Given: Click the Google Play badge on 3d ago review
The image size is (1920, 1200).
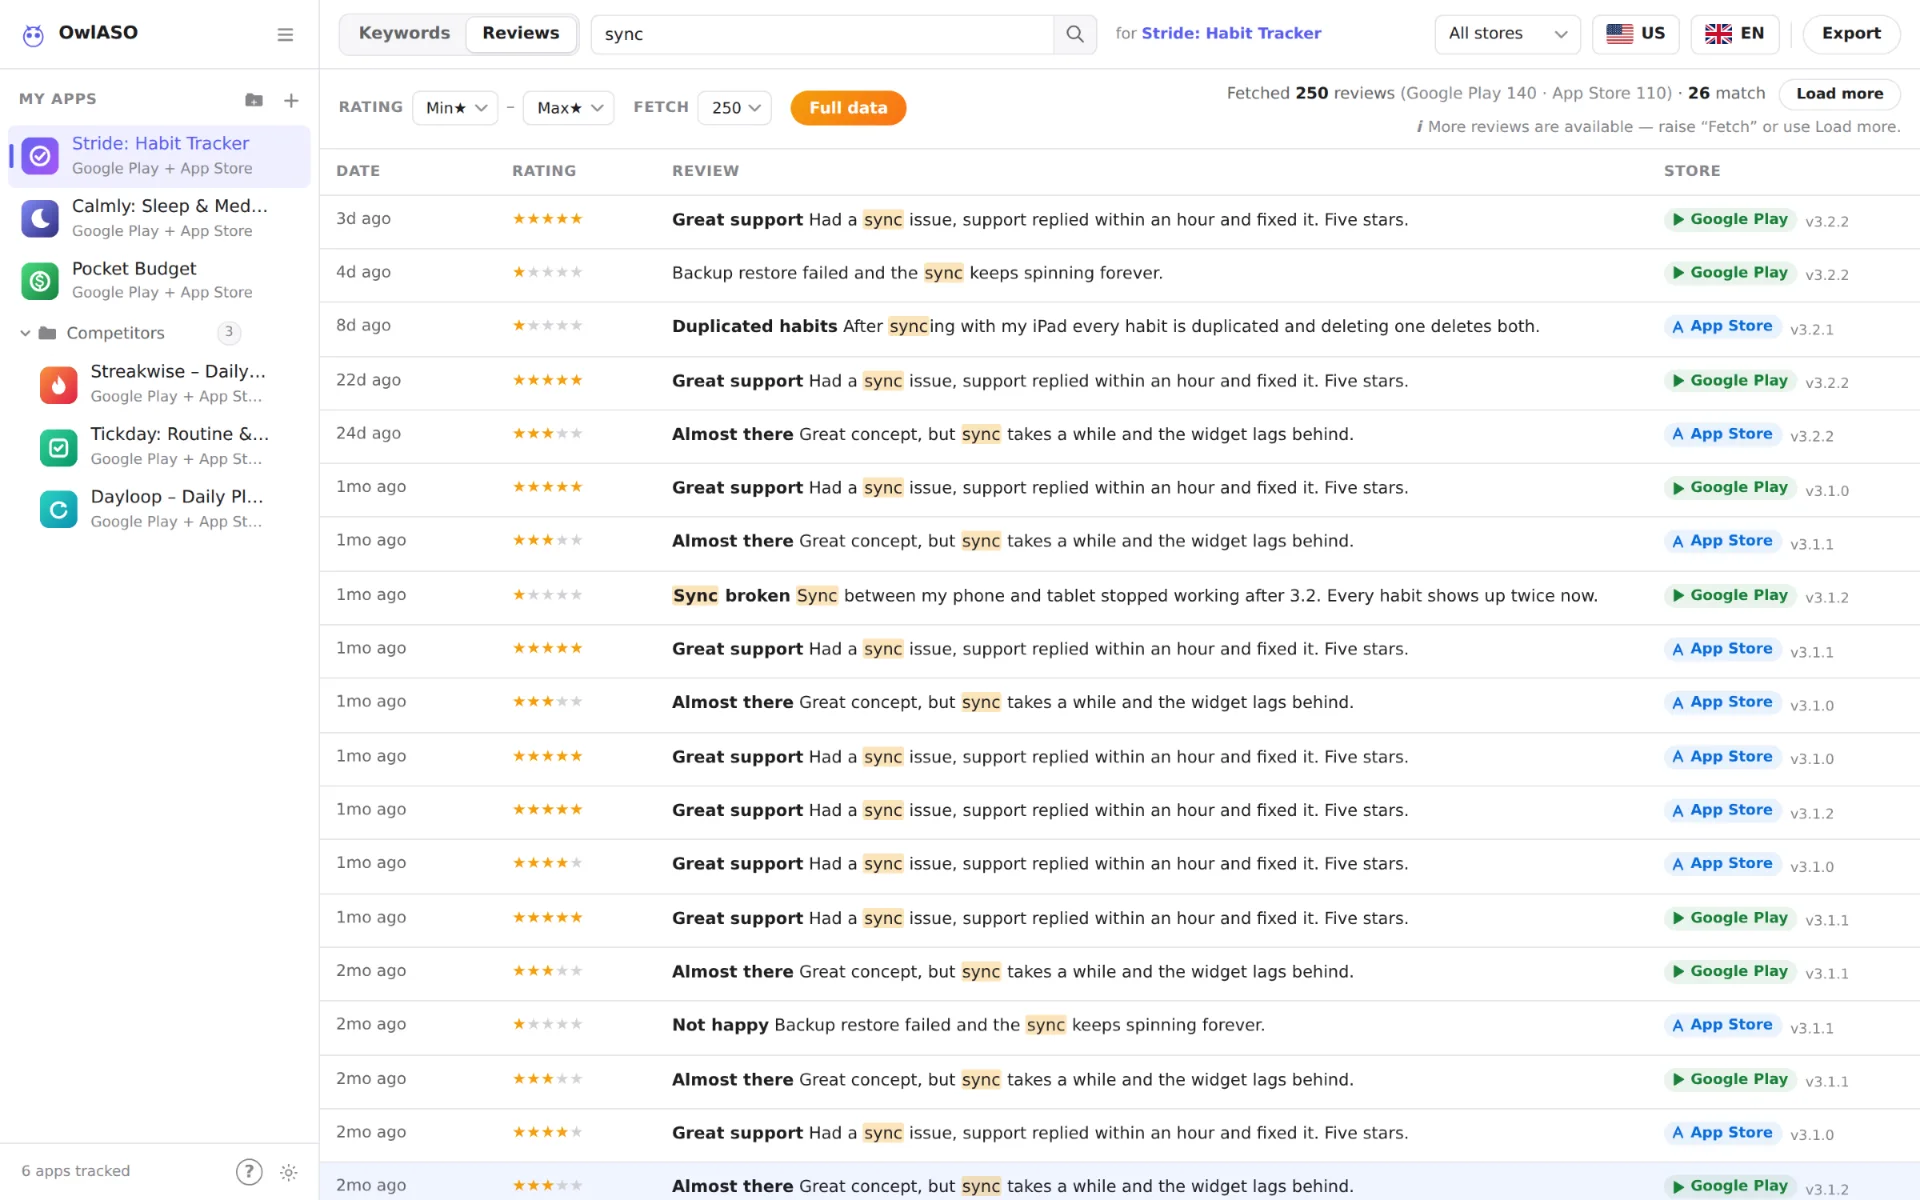Looking at the screenshot, I should pyautogui.click(x=1730, y=220).
